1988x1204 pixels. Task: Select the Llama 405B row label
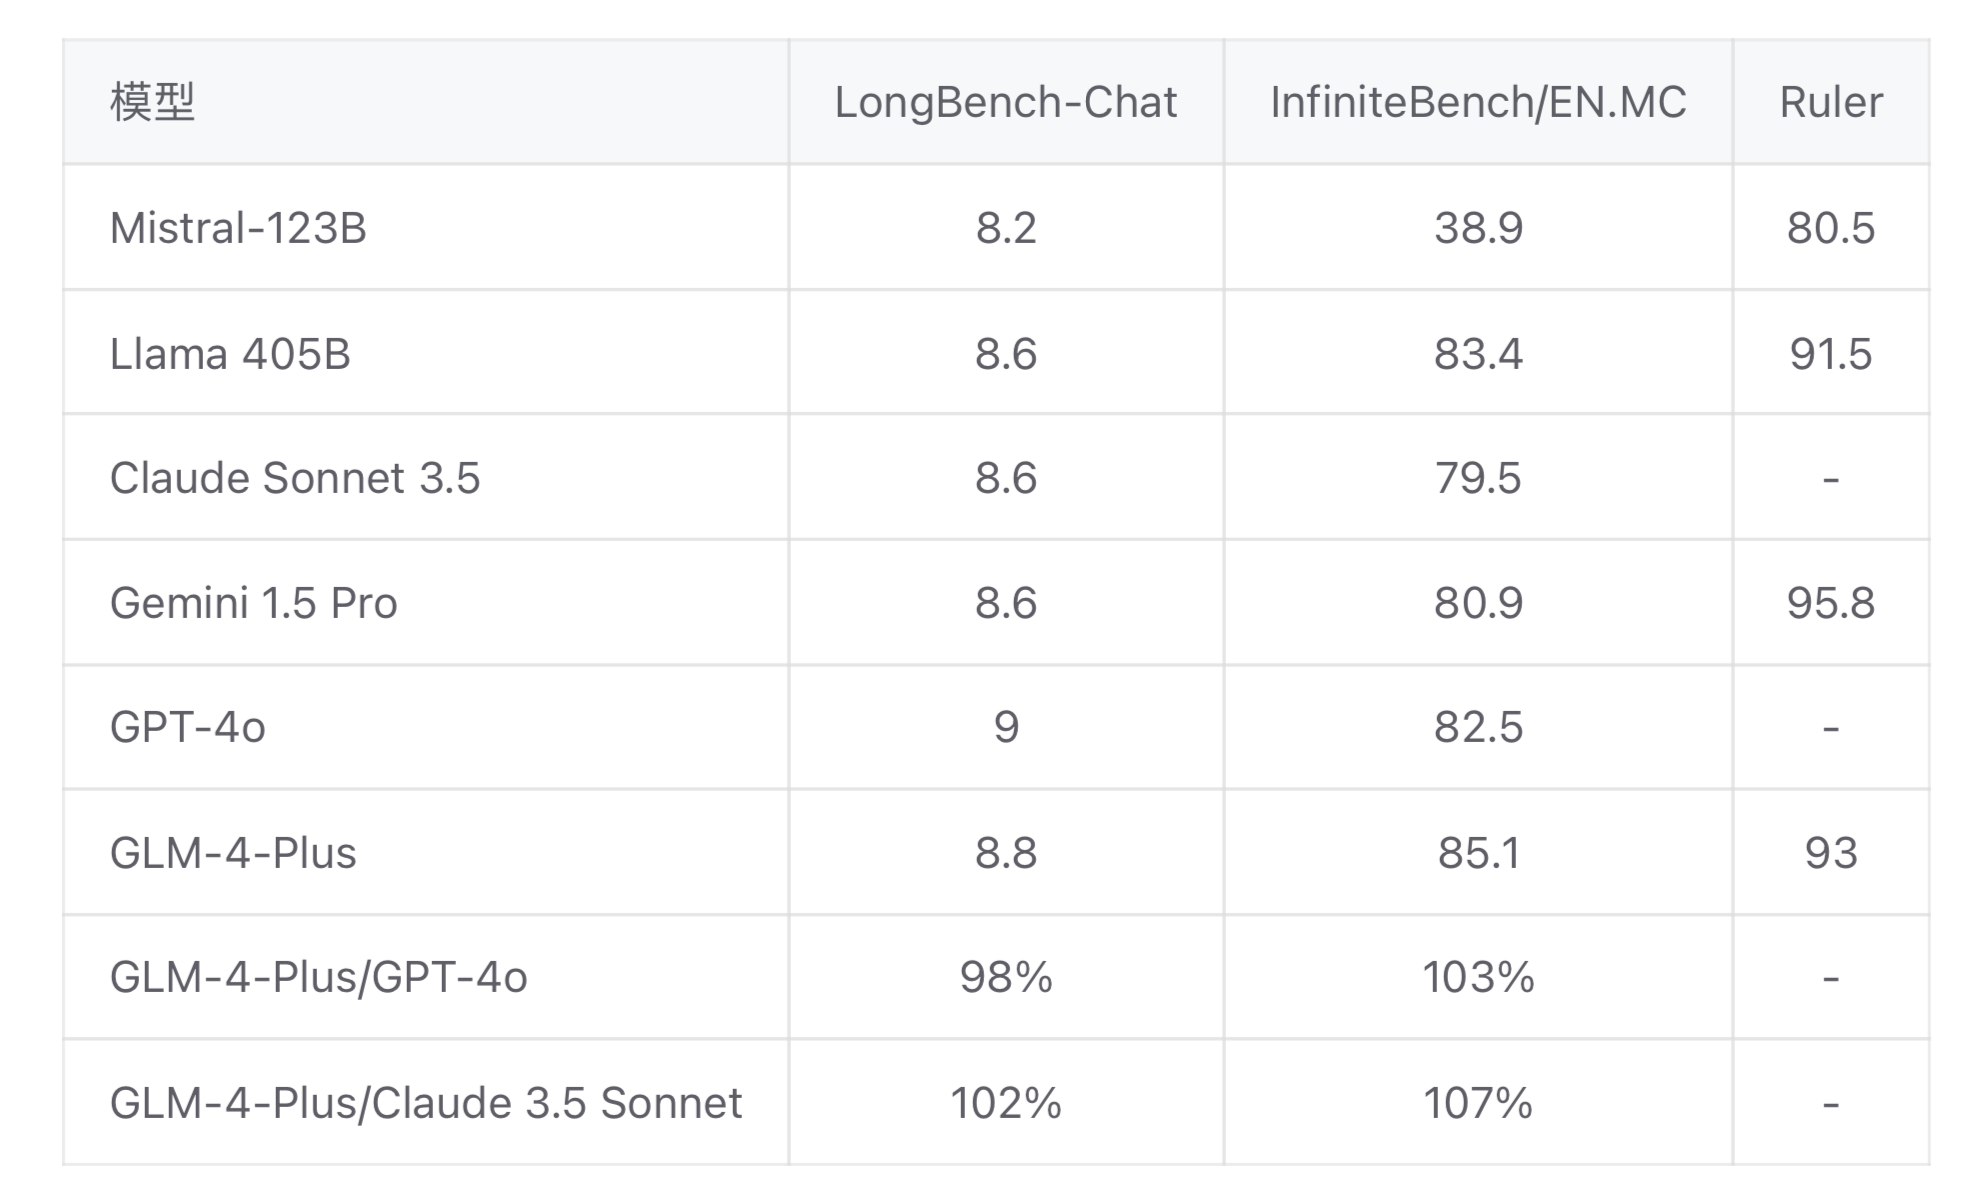click(230, 354)
